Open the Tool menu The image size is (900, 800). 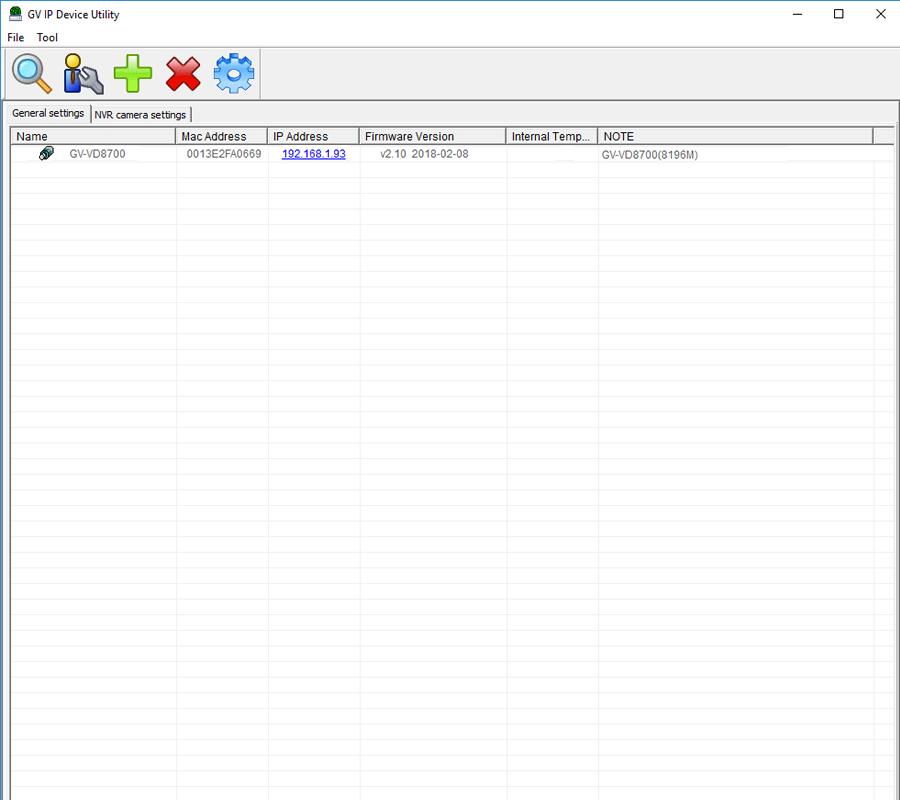point(47,37)
